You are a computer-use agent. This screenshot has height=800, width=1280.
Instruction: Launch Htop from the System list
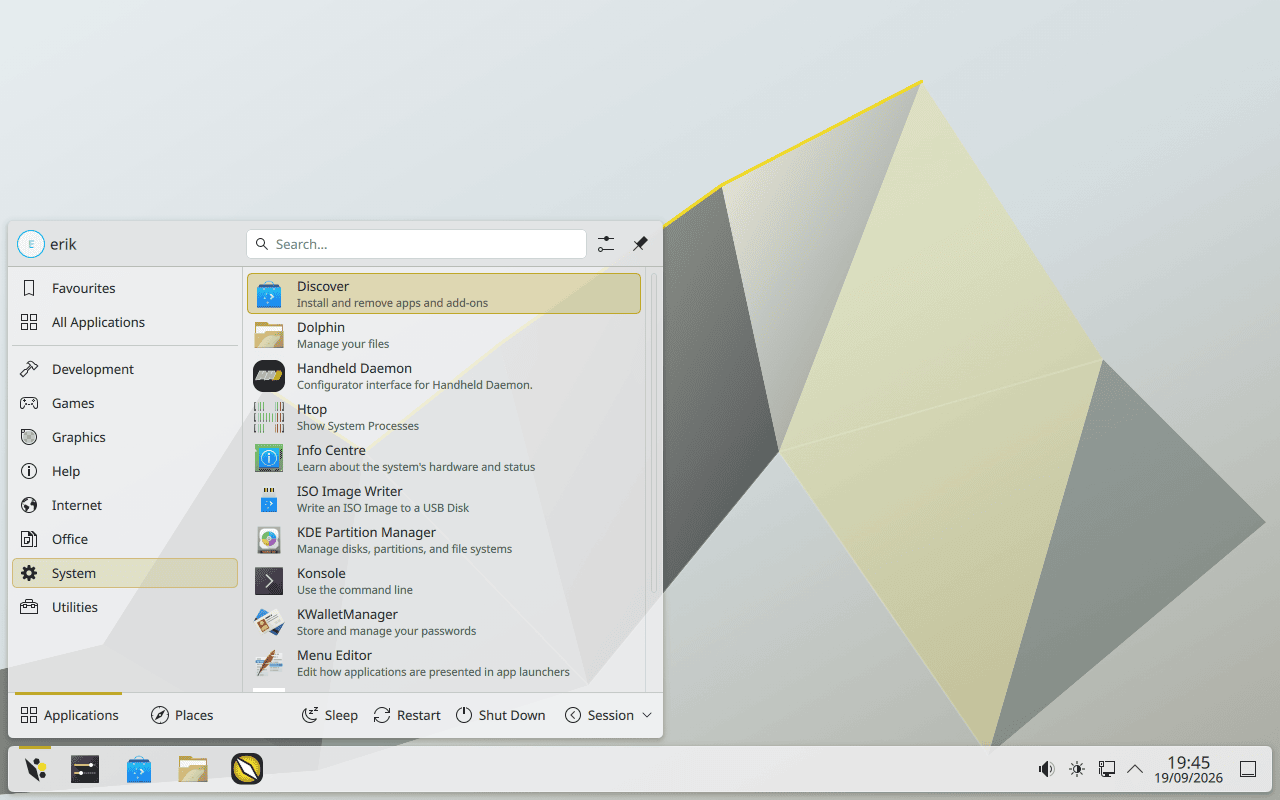(444, 417)
